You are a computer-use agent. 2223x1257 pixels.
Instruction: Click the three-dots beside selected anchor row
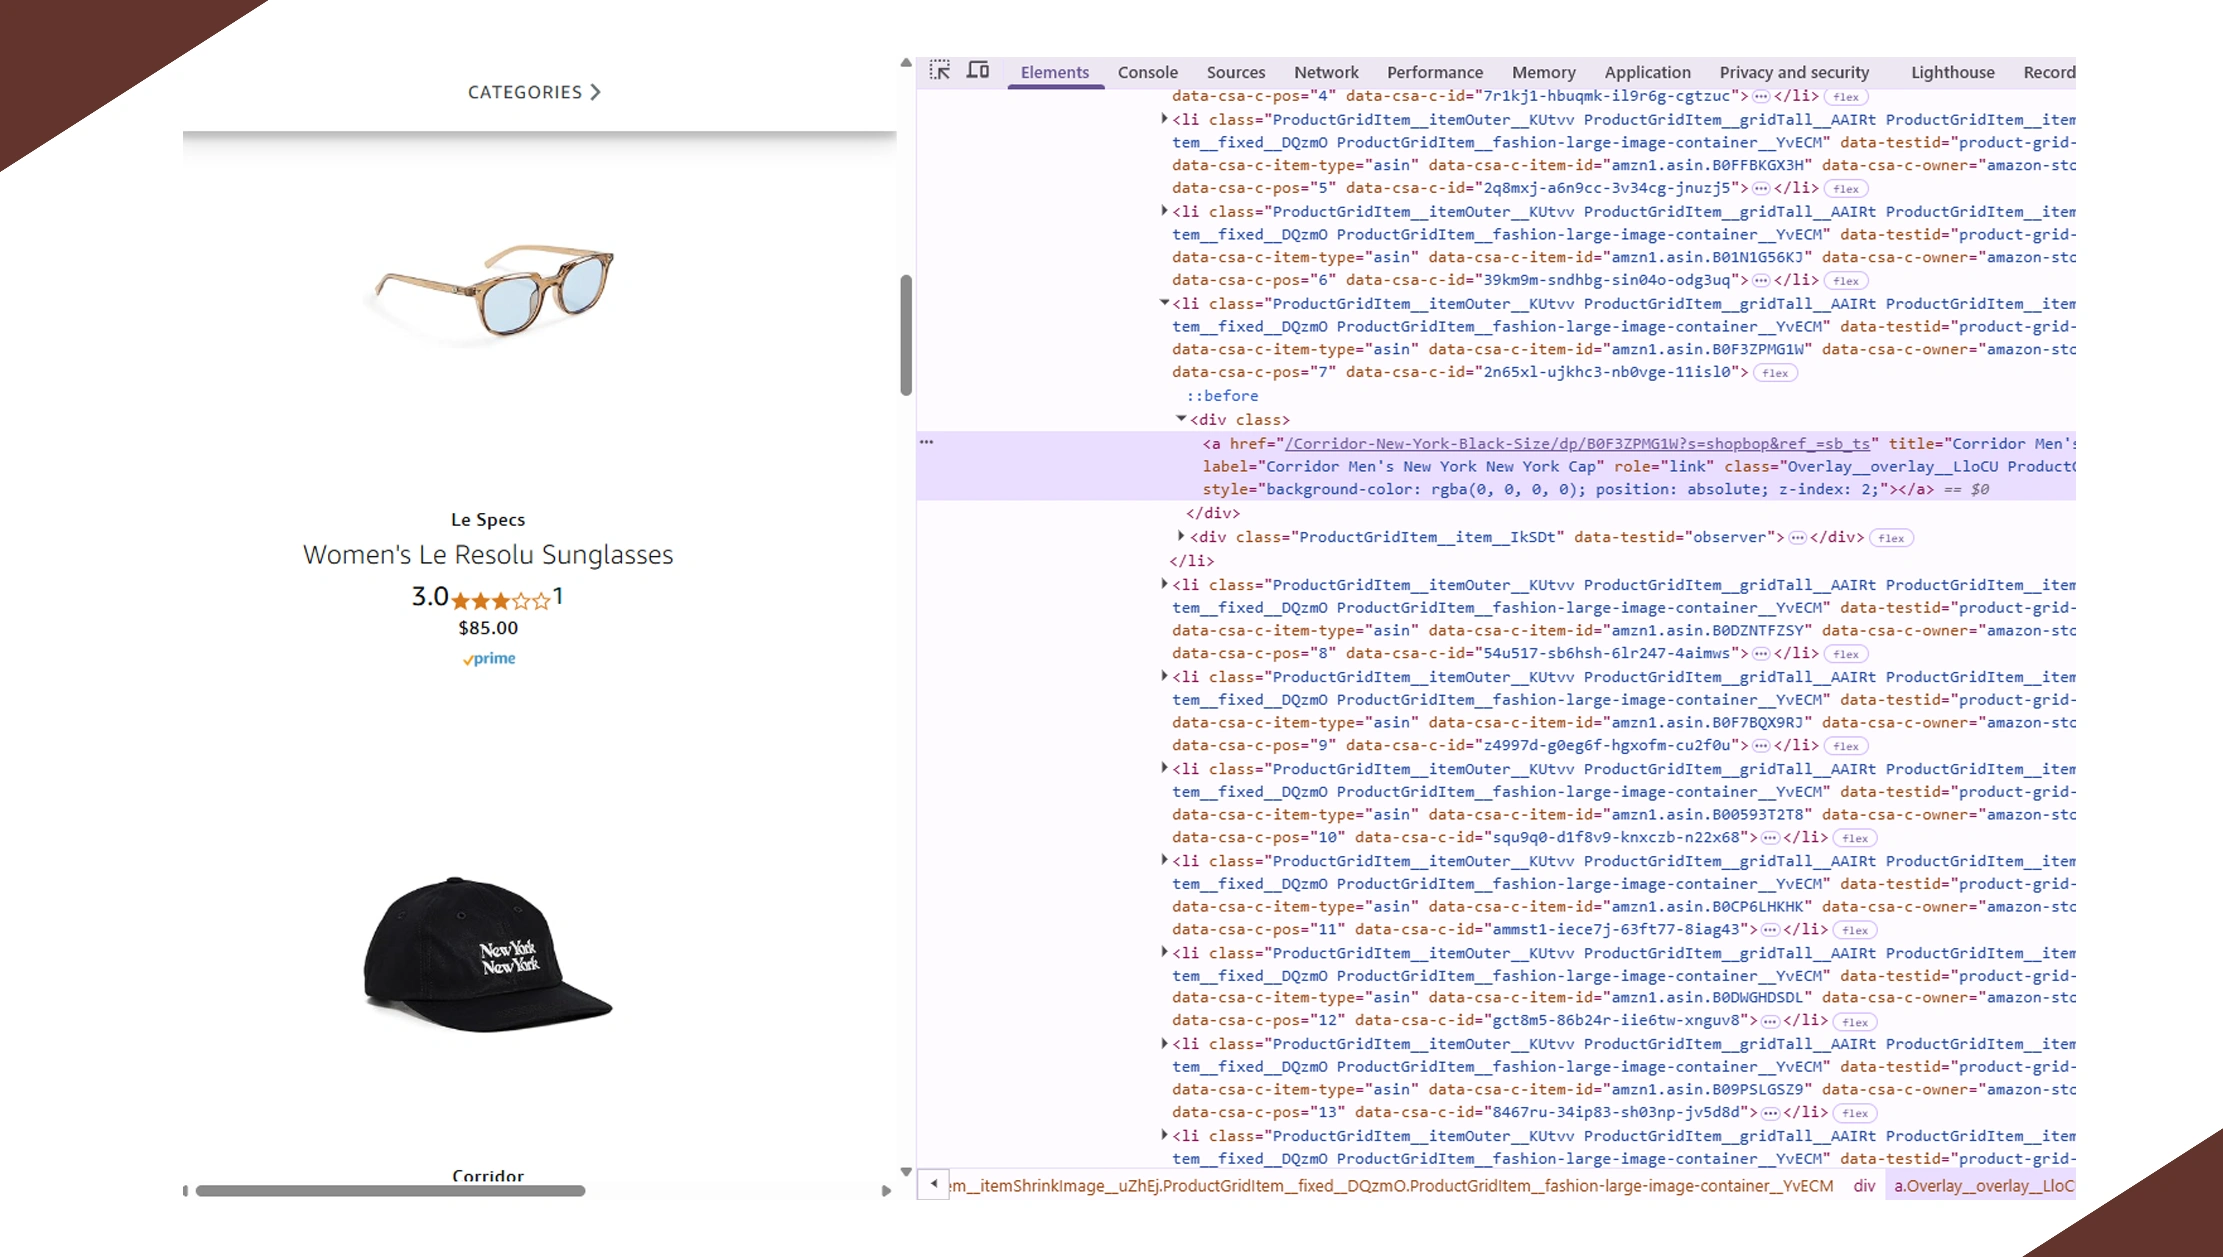click(927, 442)
